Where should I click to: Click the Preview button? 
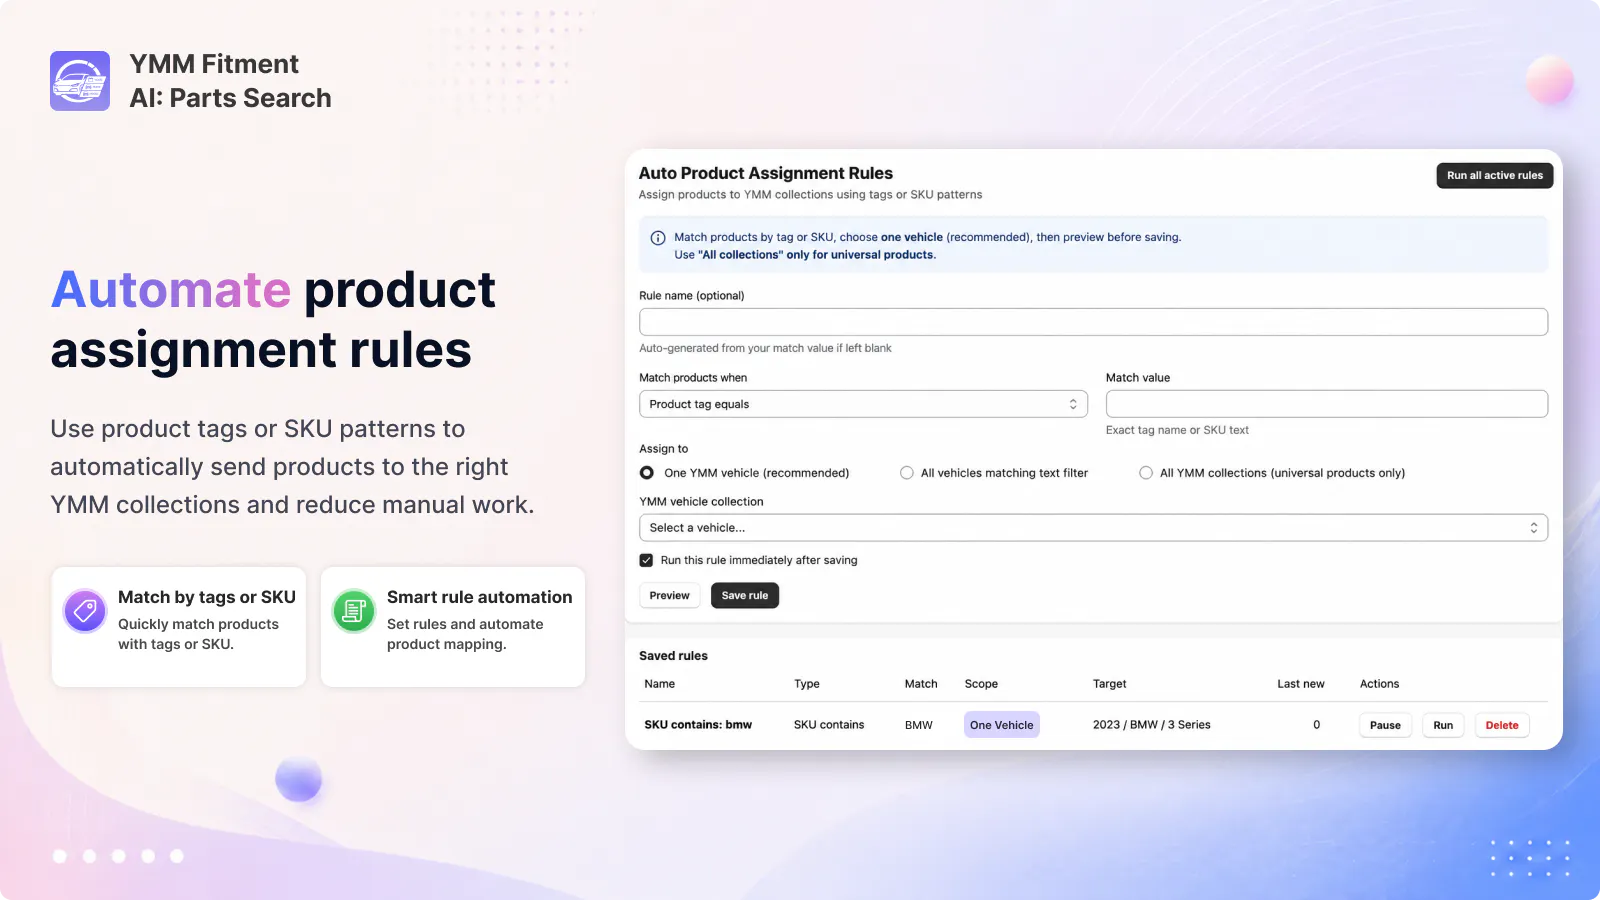(x=670, y=596)
